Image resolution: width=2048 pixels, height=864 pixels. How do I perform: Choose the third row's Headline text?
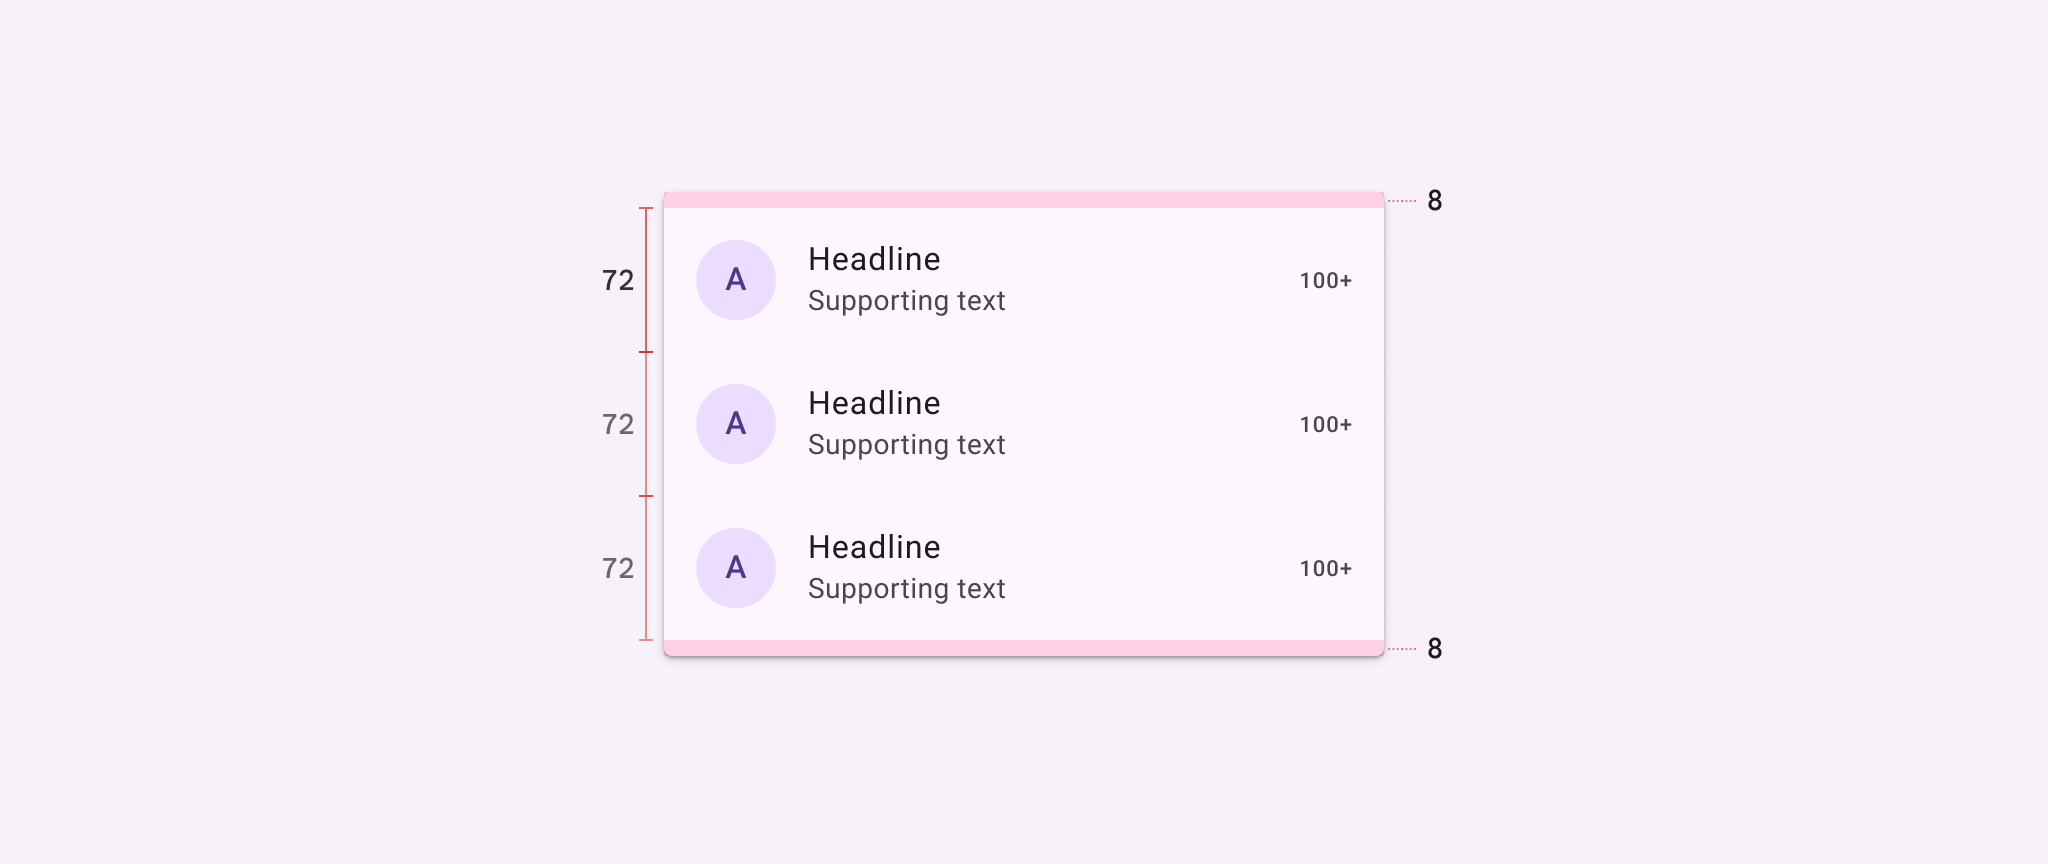874,547
